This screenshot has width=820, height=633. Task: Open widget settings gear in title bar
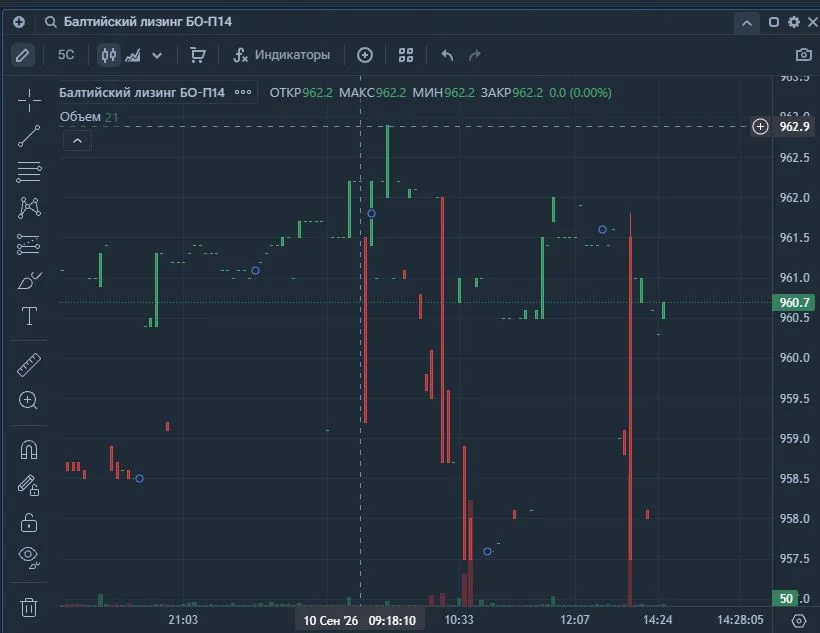tap(794, 22)
